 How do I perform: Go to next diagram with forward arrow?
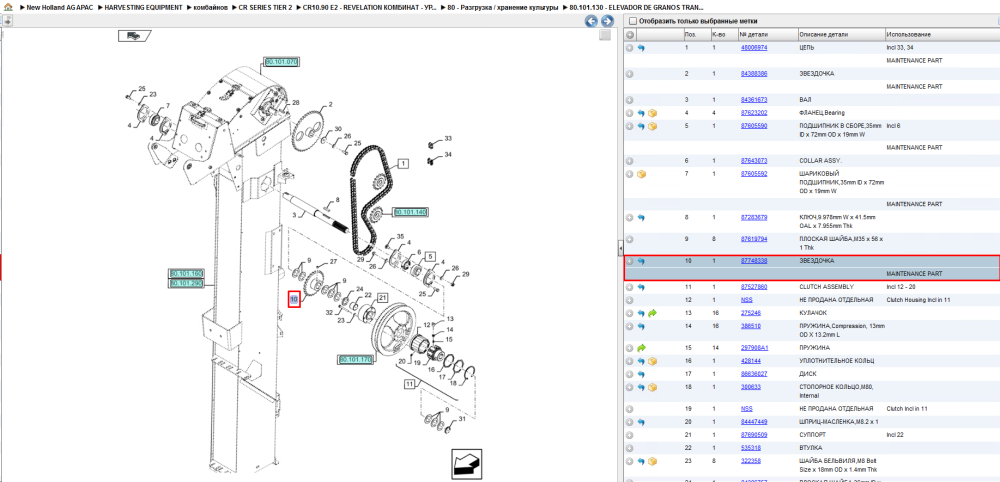point(607,21)
